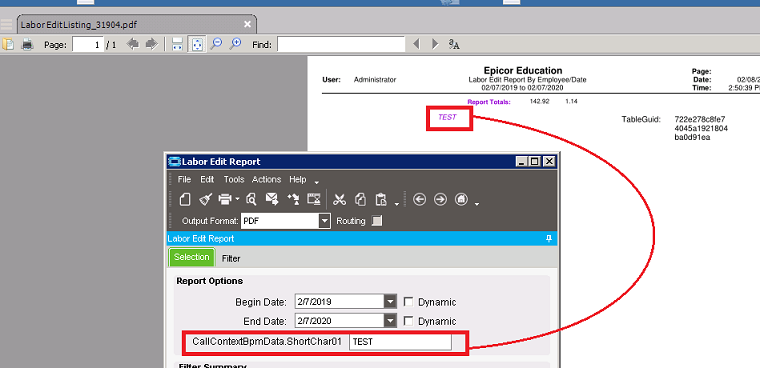Check Dynamic for Begin Date
Image resolution: width=760 pixels, height=368 pixels.
409,302
